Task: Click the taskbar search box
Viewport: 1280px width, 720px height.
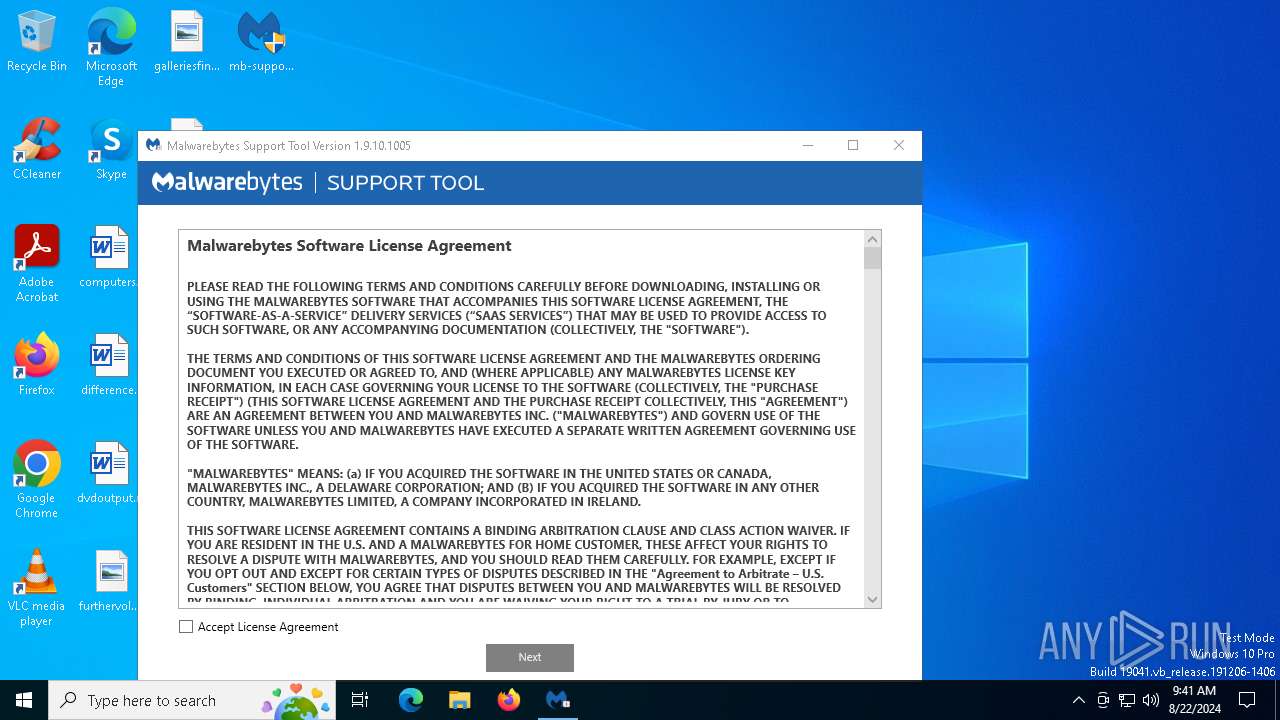Action: (x=193, y=700)
